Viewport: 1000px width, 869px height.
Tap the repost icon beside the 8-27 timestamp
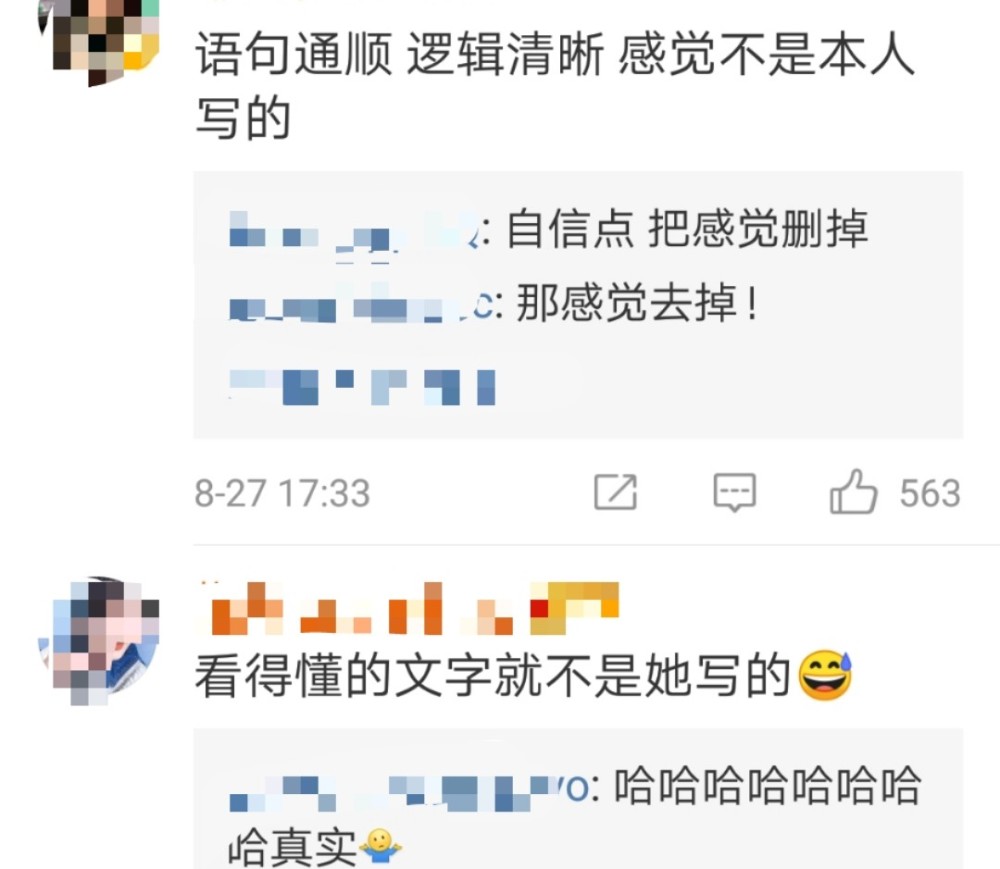point(615,492)
